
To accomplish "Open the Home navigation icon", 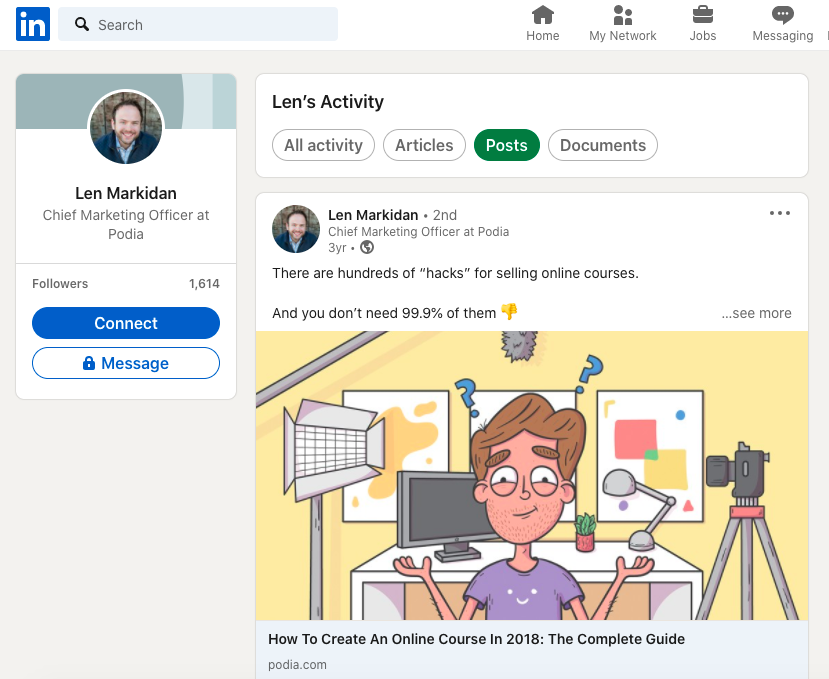I will 543,16.
